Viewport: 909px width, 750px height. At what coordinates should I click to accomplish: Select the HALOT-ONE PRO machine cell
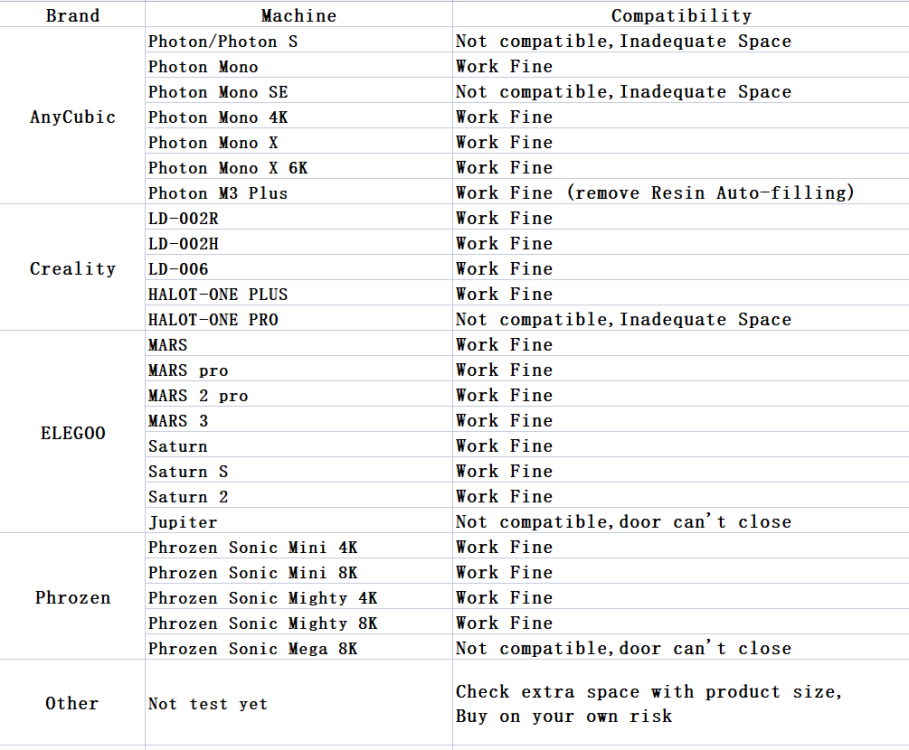coord(213,320)
